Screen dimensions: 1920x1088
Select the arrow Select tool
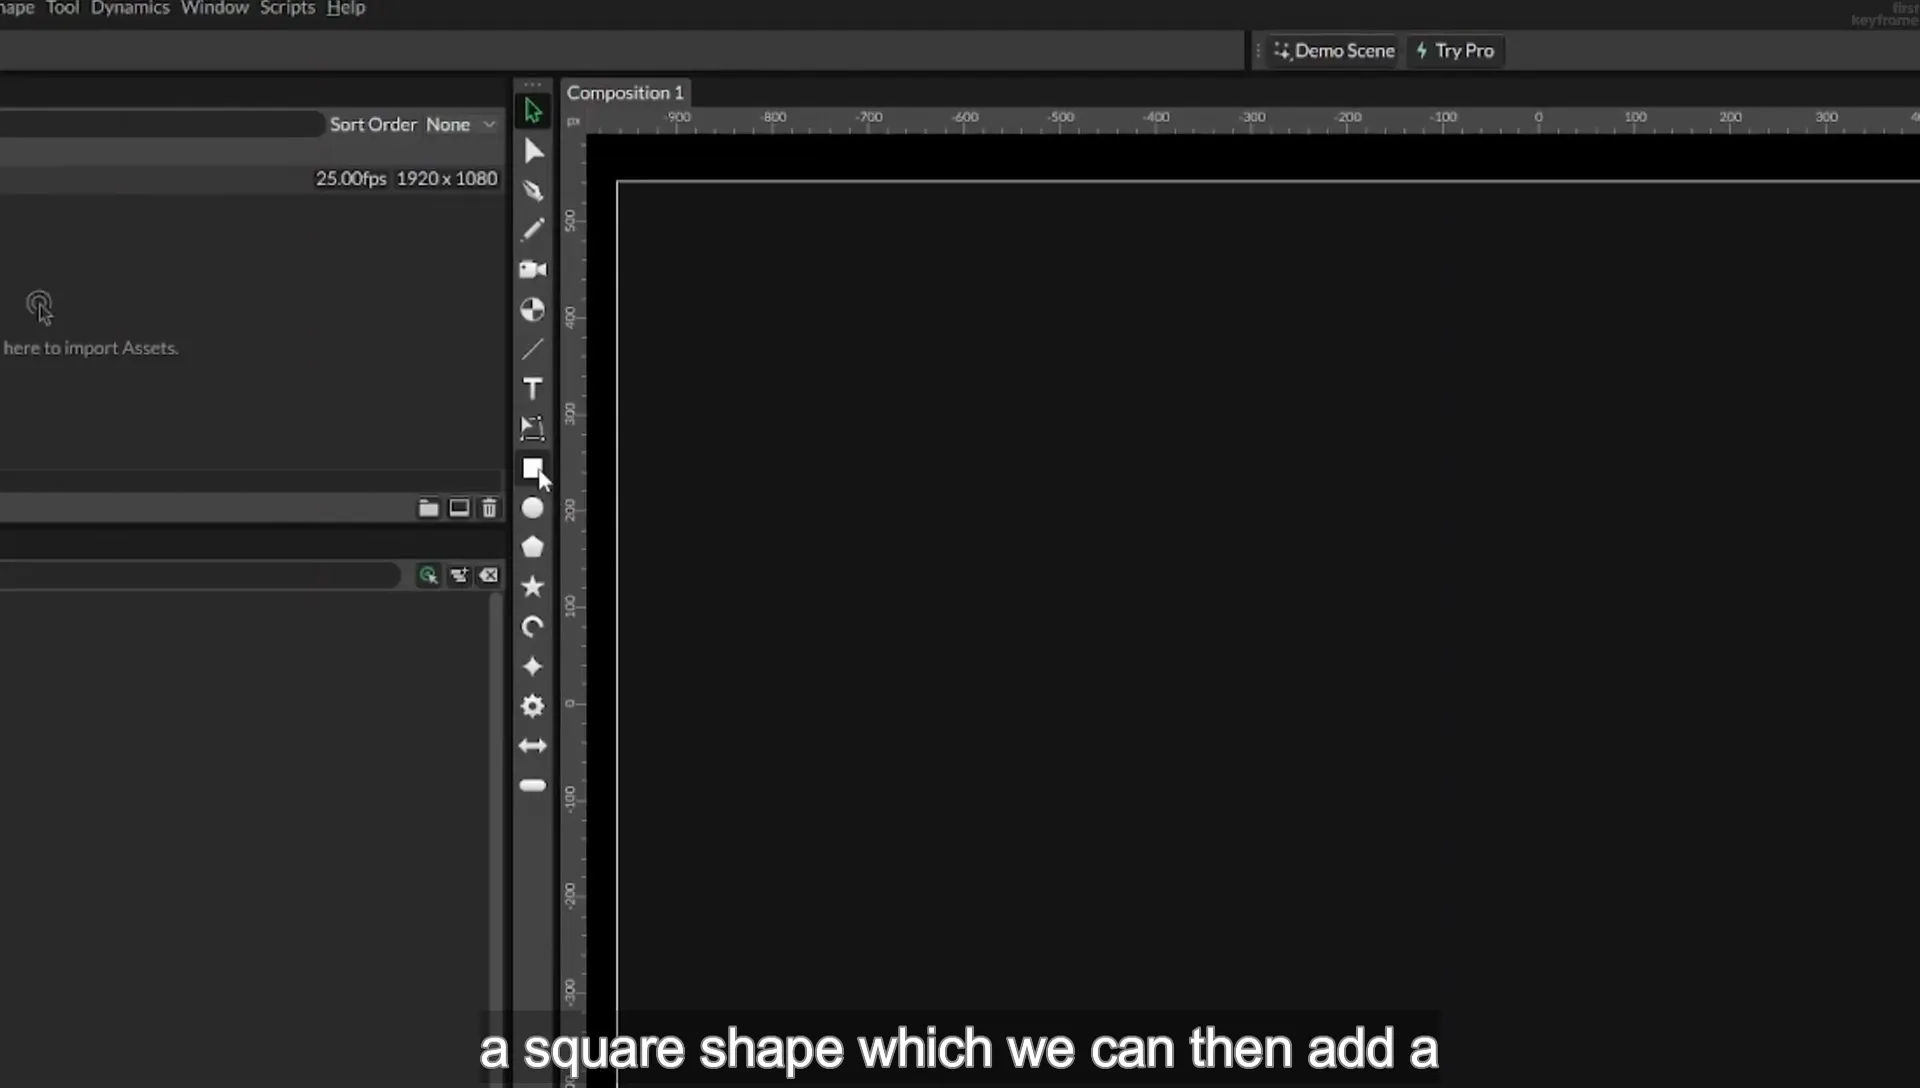coord(533,111)
